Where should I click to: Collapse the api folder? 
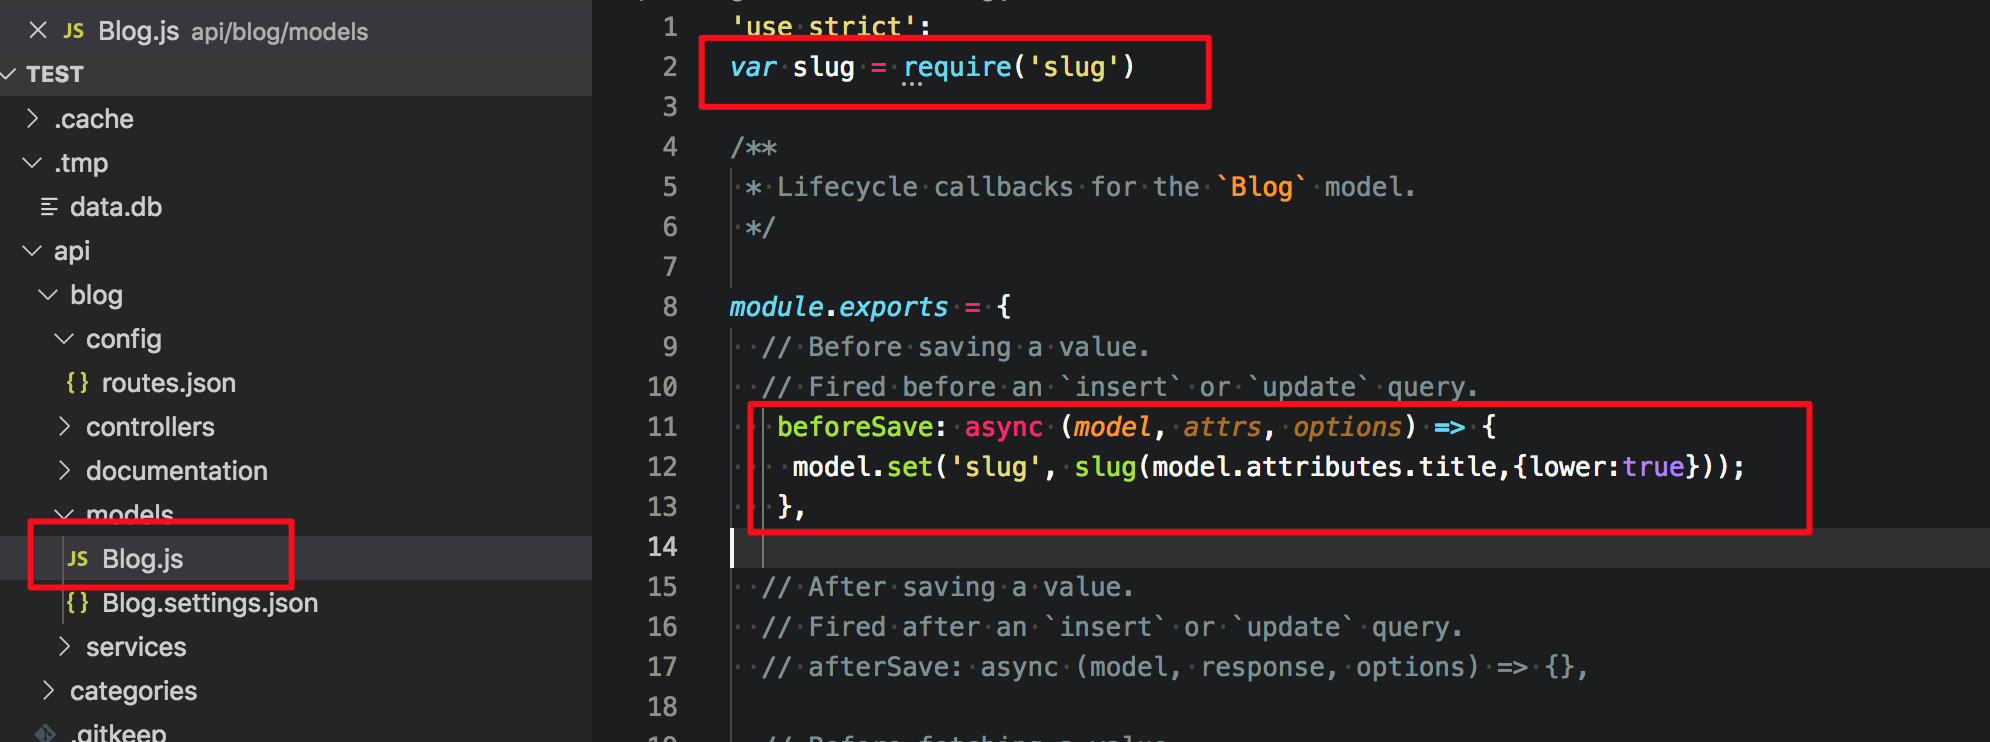click(x=31, y=250)
